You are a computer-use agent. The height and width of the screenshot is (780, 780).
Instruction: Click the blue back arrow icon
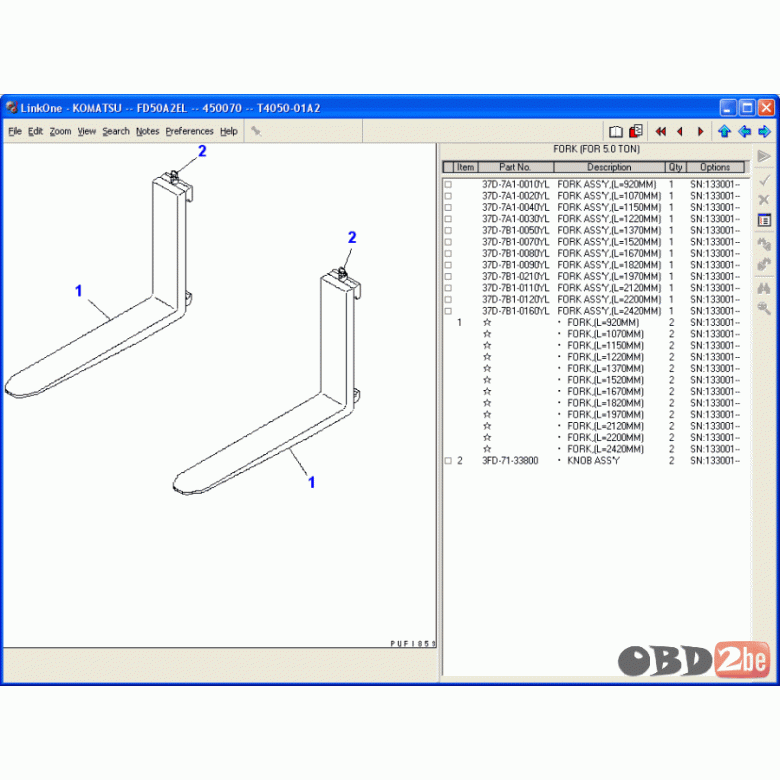(x=745, y=131)
